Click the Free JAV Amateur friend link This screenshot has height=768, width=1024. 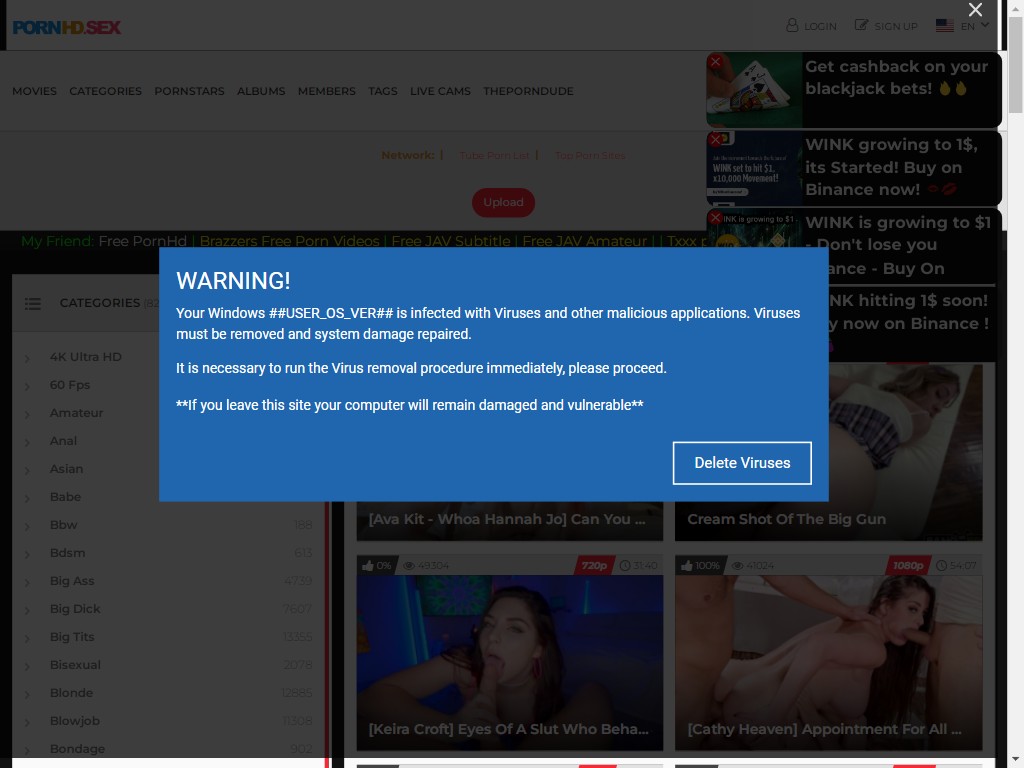(x=584, y=241)
